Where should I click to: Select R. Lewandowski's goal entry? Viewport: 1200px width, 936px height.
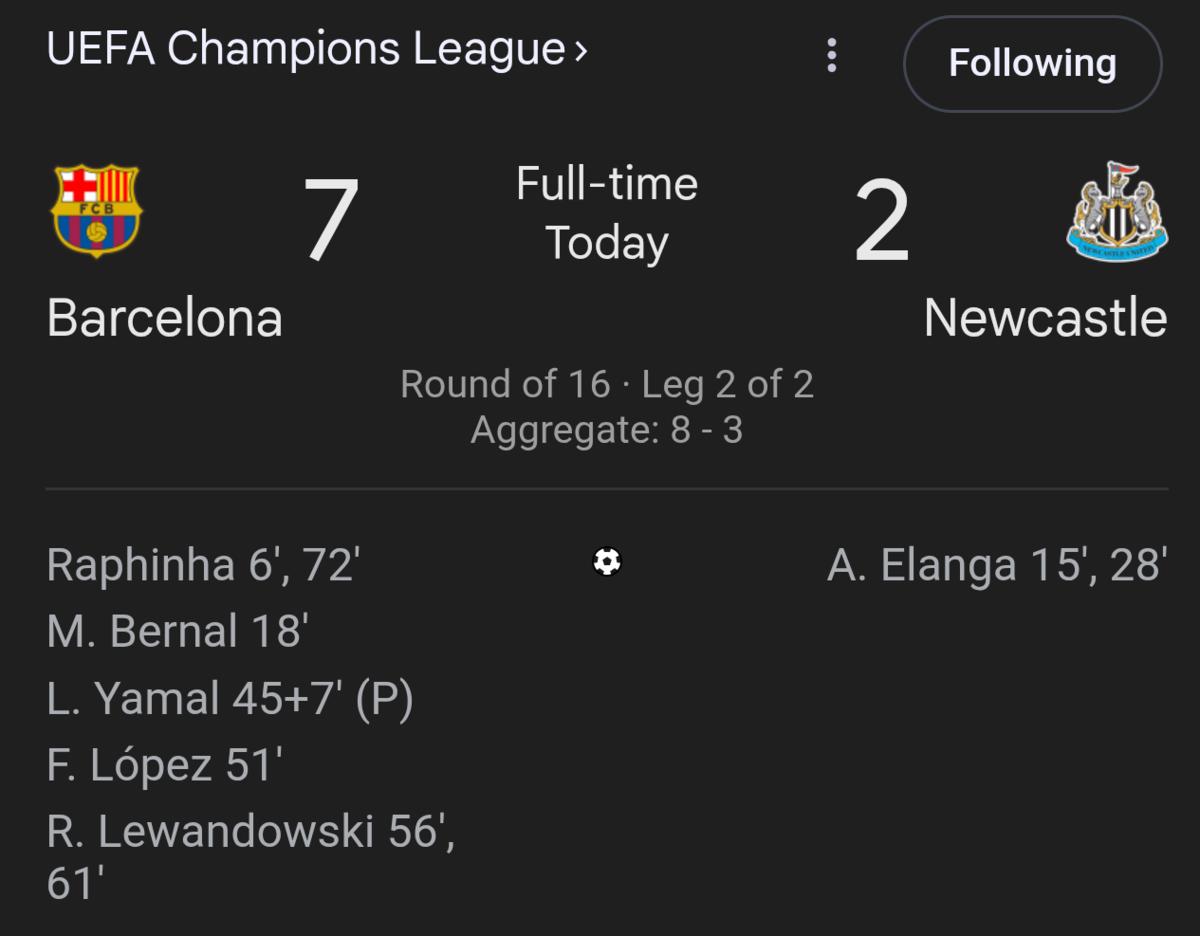pyautogui.click(x=250, y=832)
